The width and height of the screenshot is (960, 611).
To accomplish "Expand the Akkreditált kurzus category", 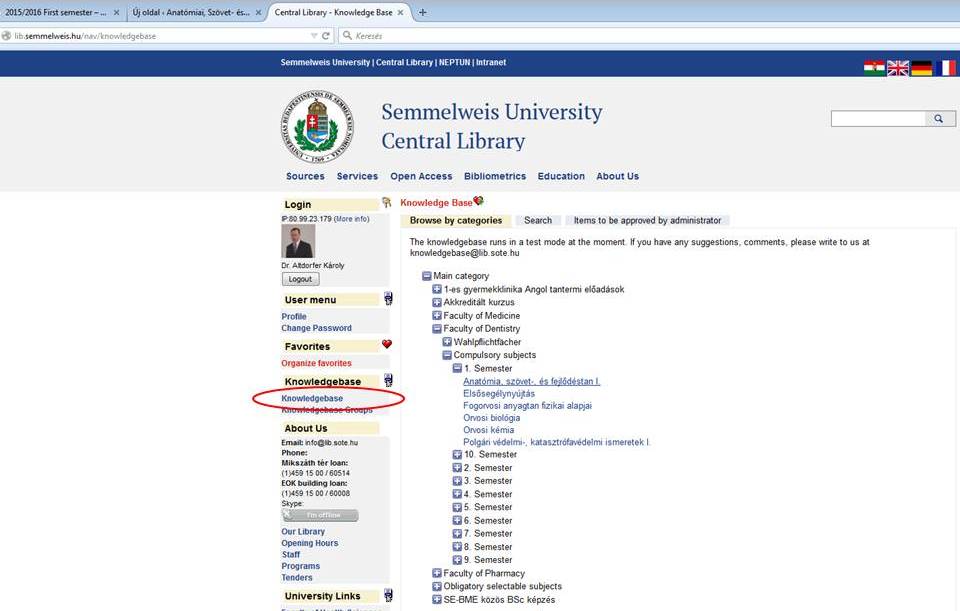I will [437, 302].
